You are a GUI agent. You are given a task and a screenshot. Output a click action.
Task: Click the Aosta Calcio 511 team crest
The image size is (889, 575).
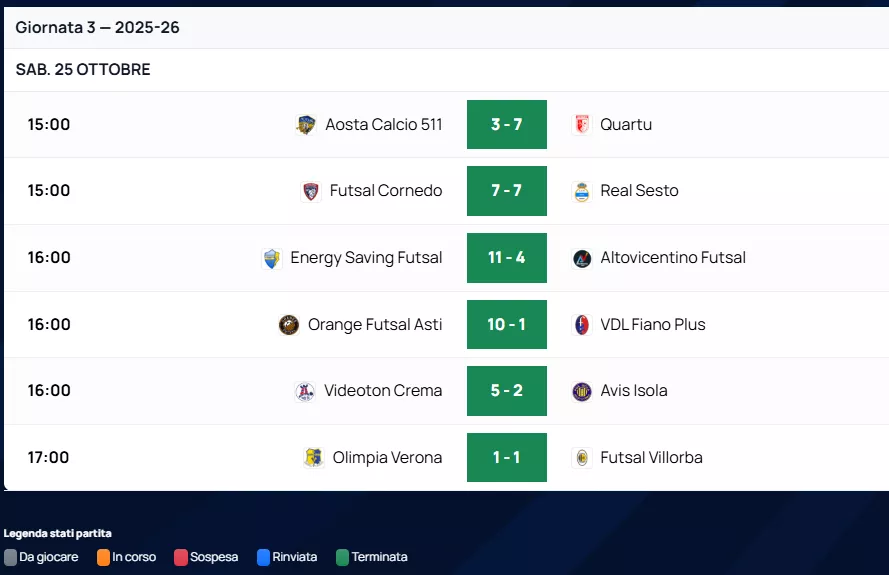click(x=306, y=125)
